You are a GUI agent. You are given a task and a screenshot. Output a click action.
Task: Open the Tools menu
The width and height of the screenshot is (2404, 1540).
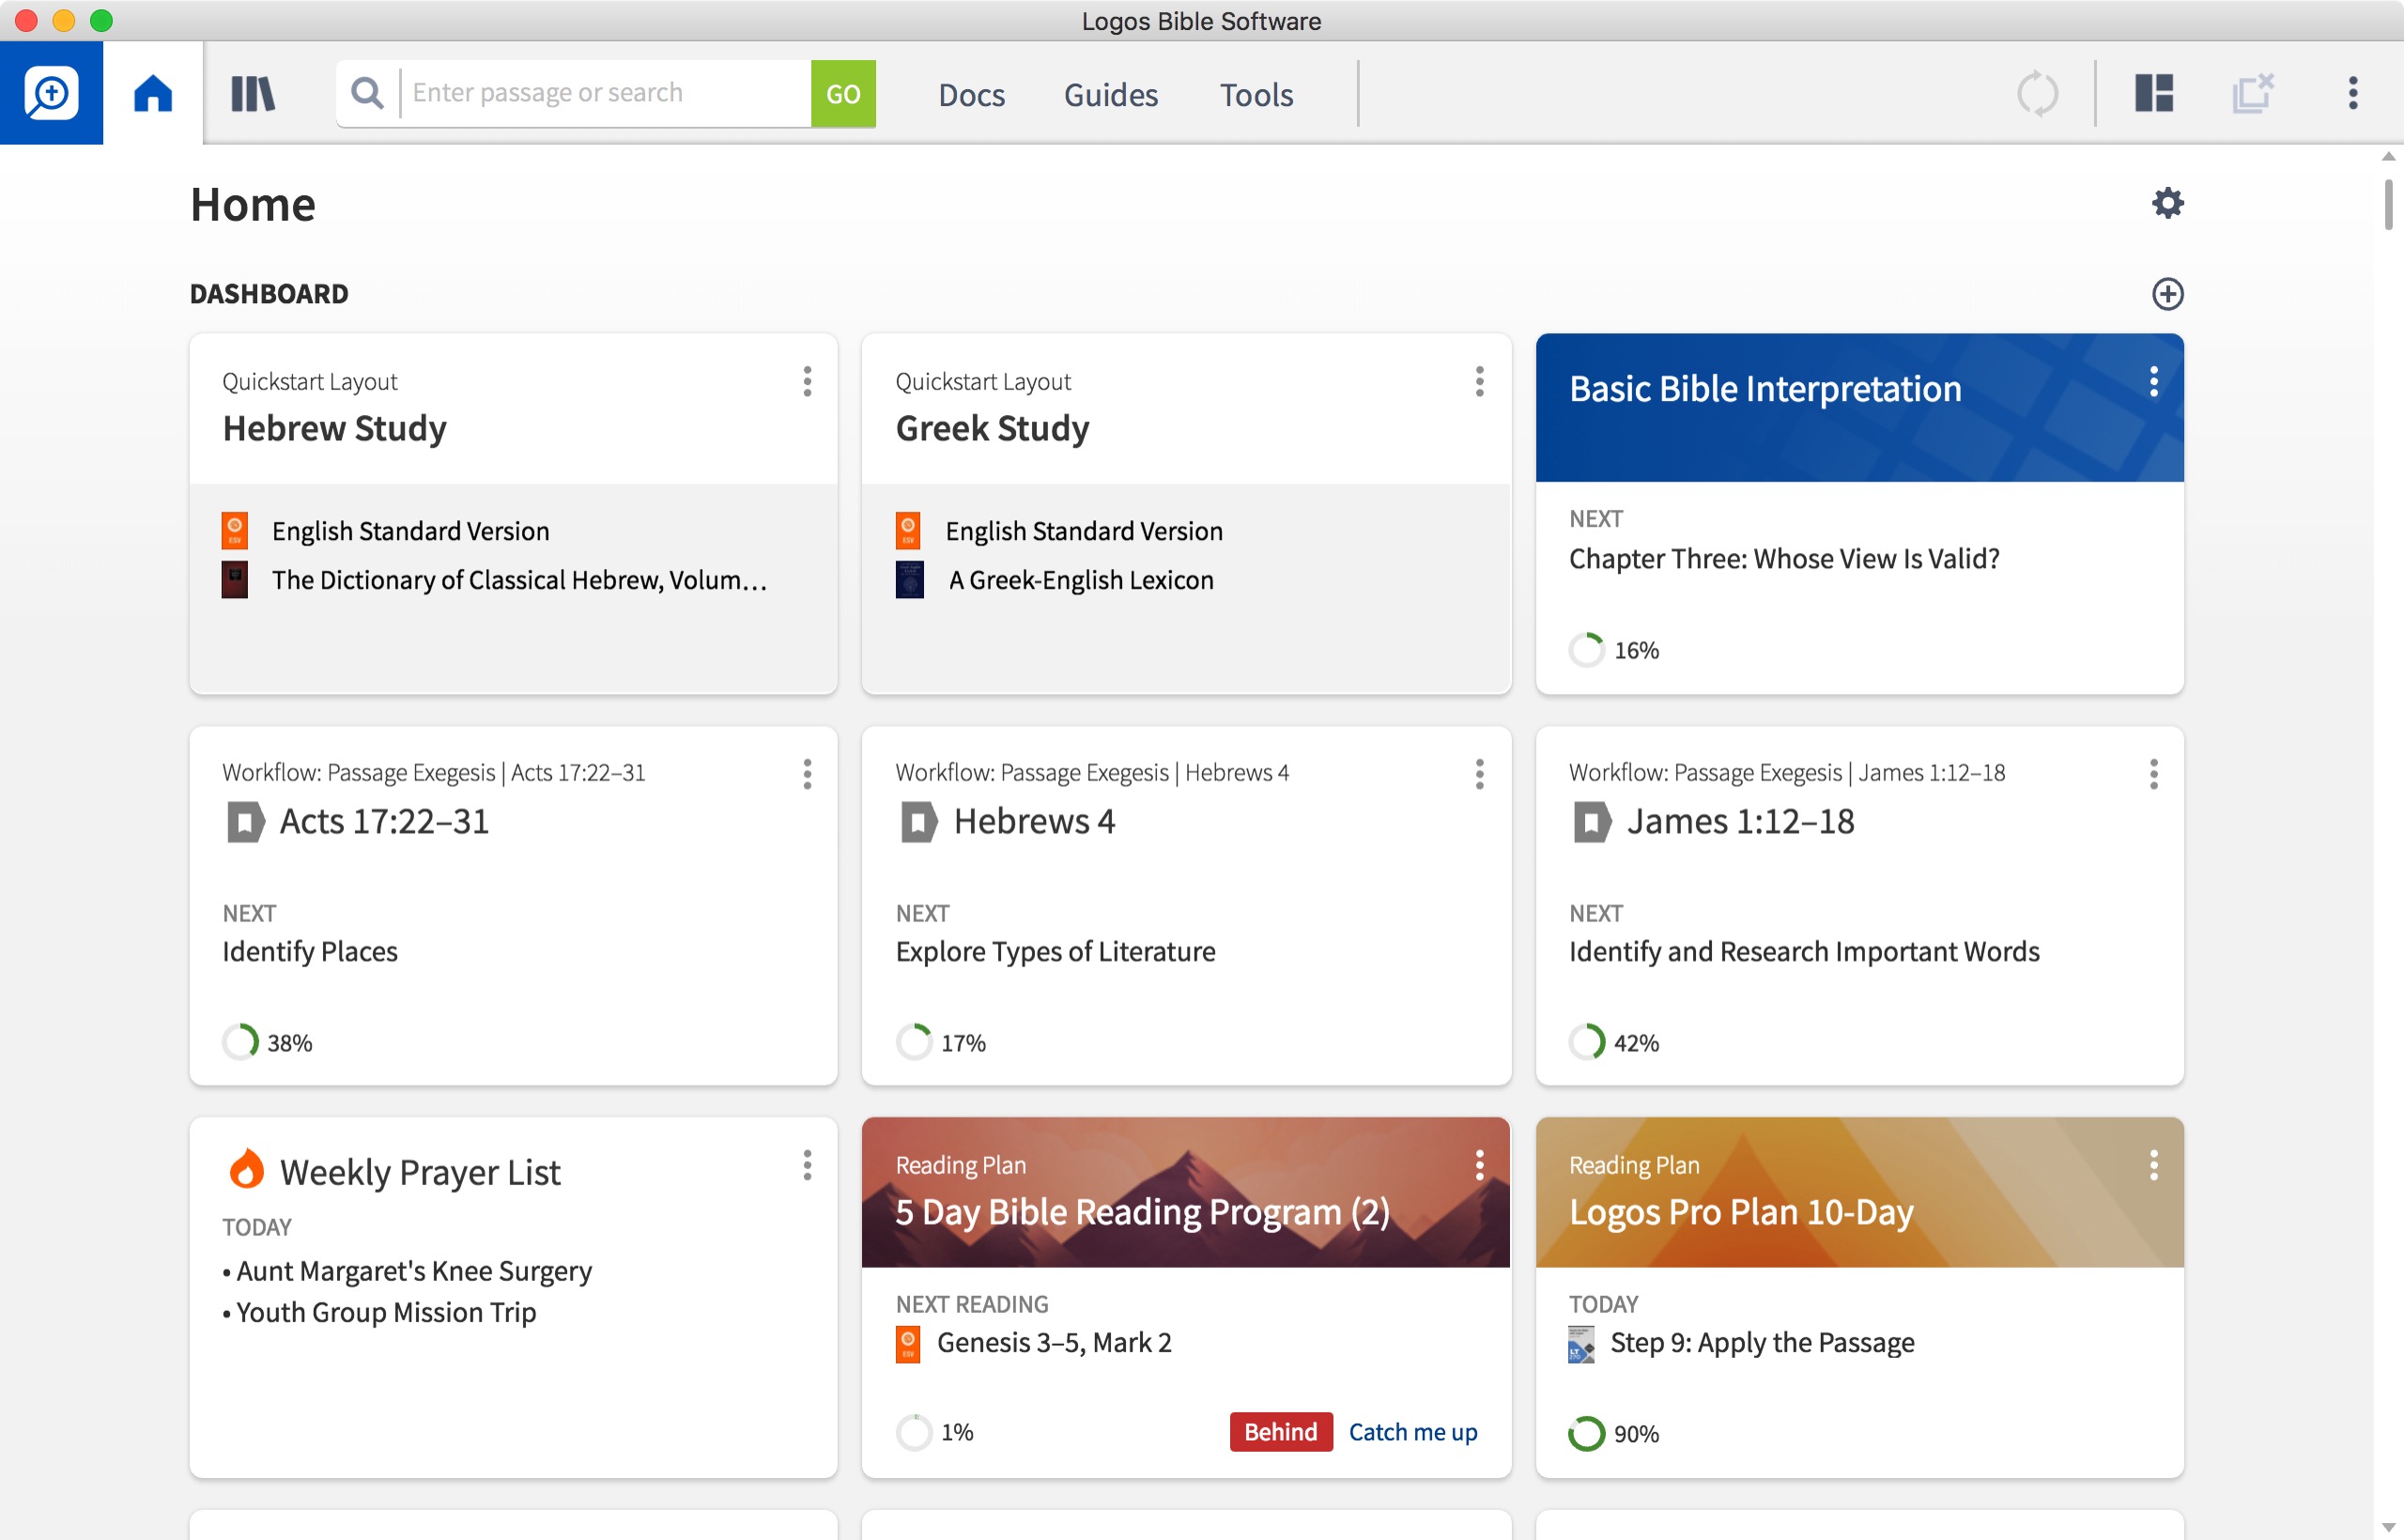(1256, 95)
